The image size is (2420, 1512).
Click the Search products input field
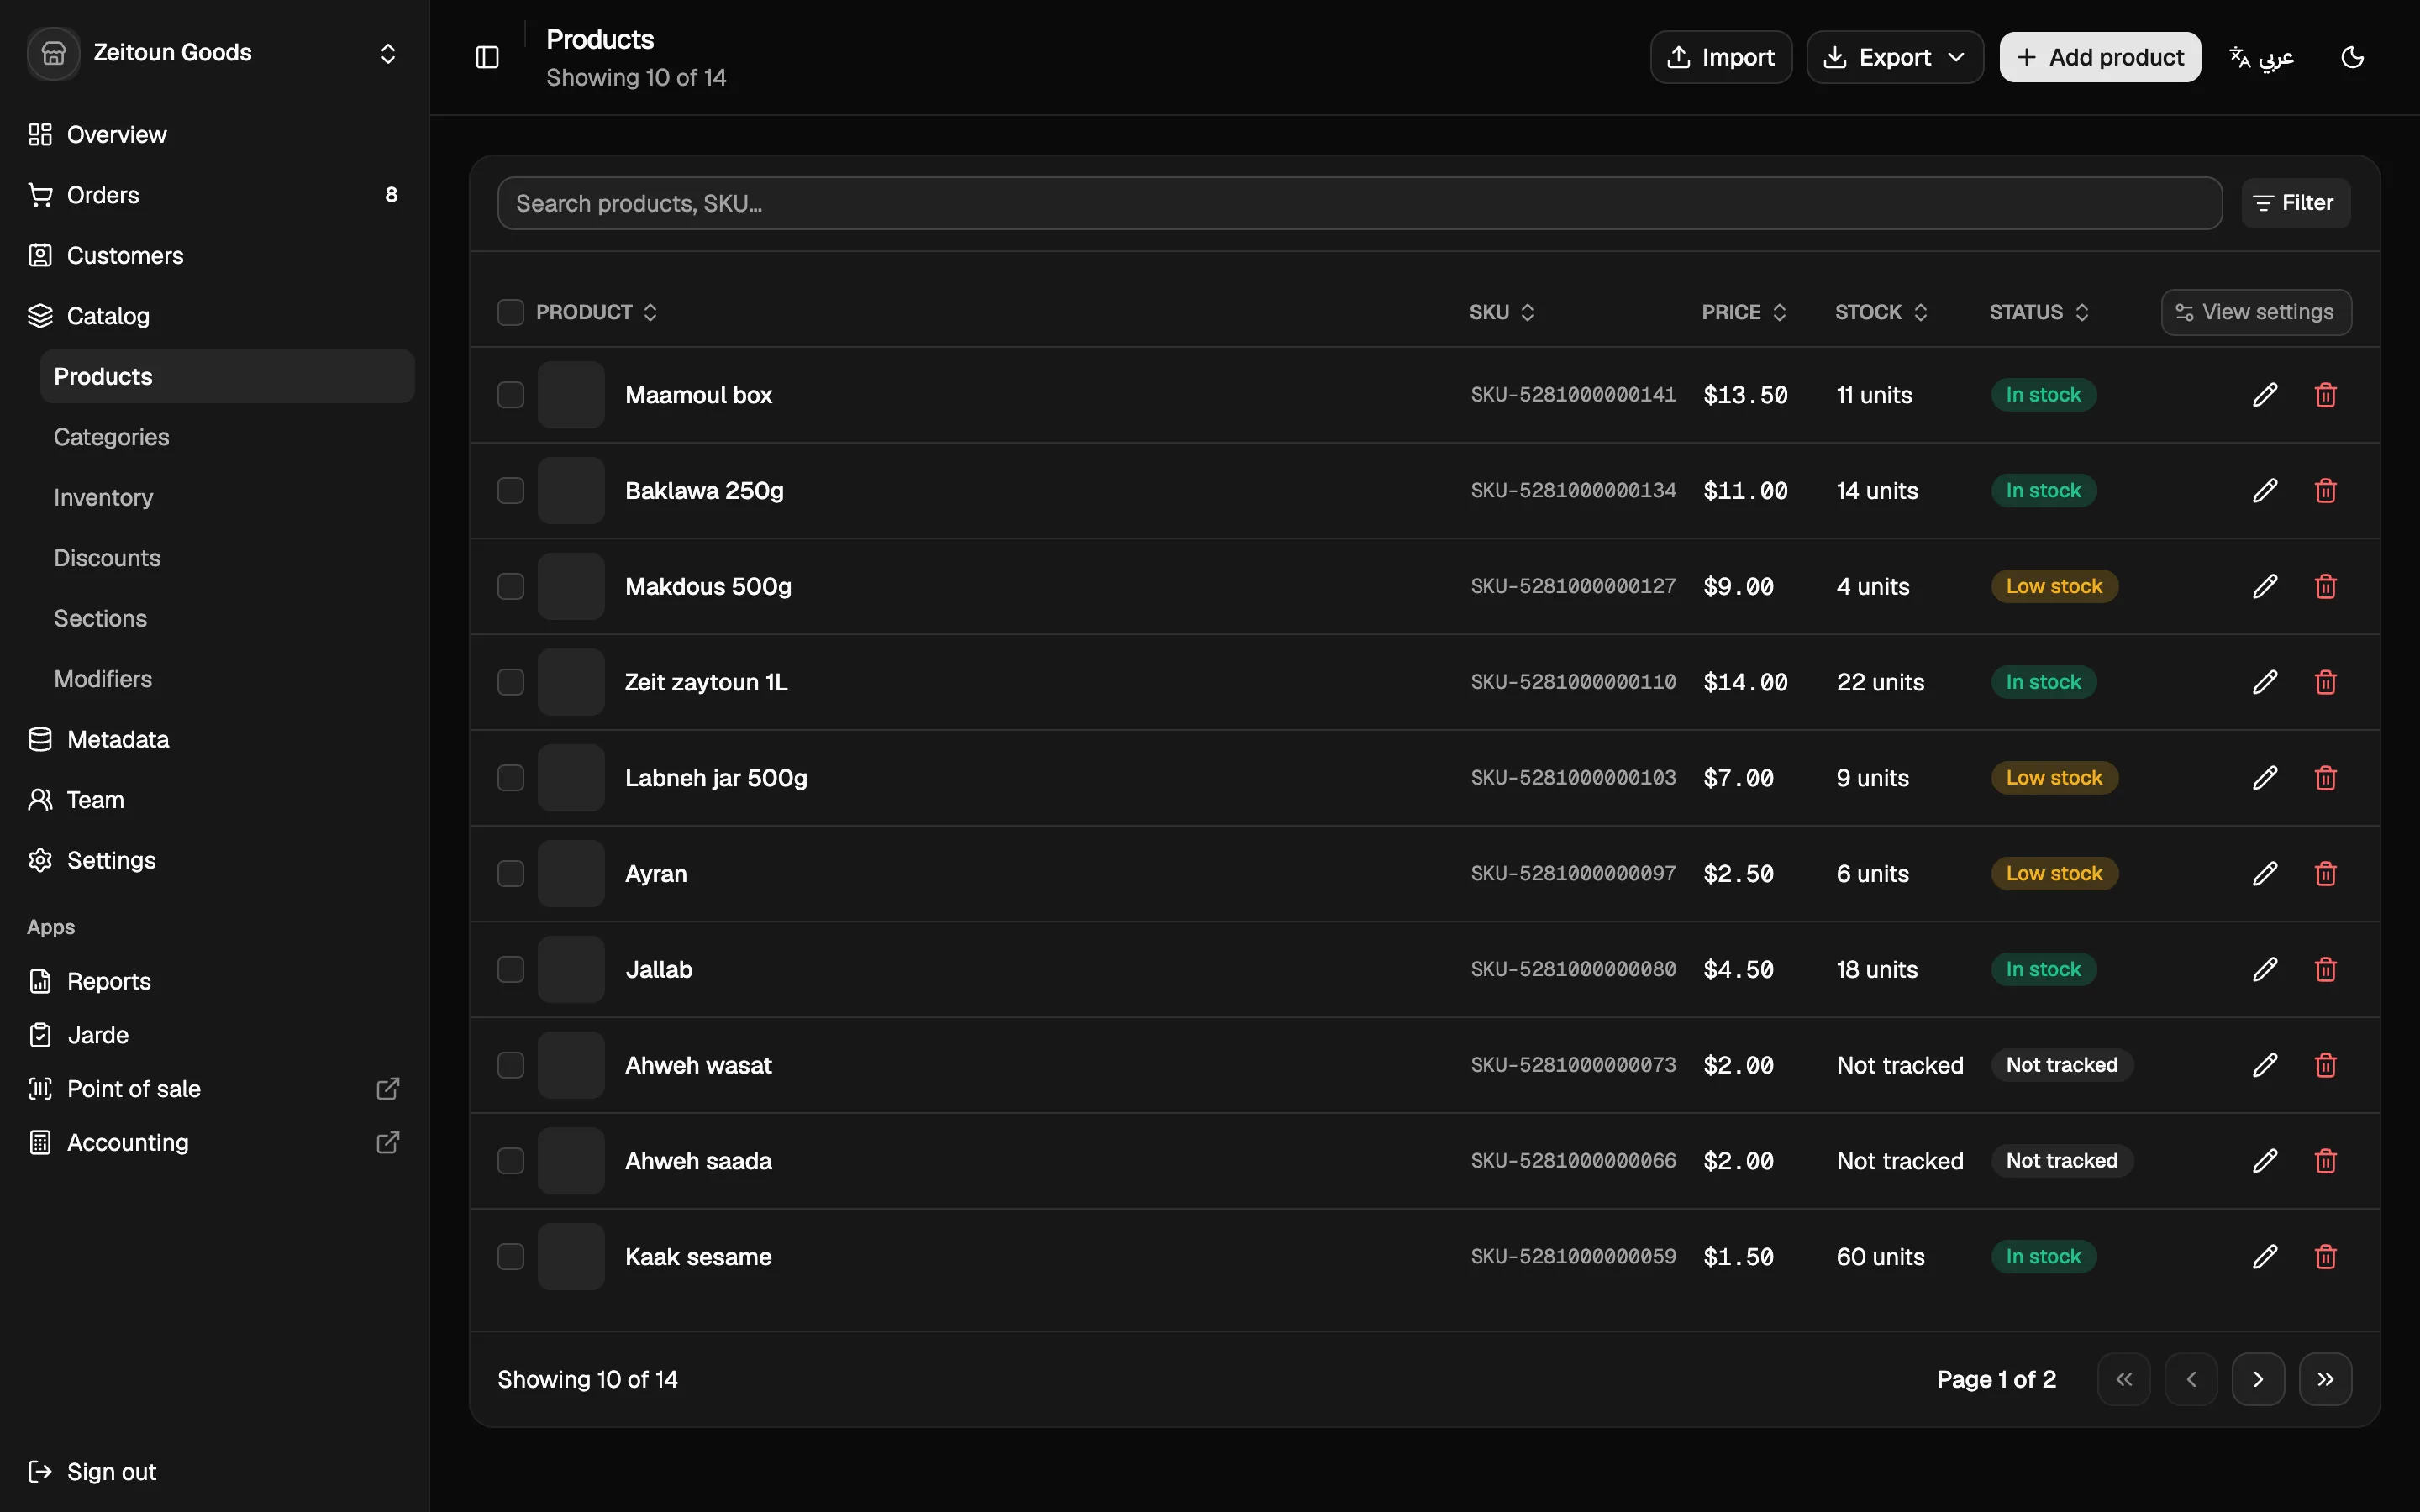pyautogui.click(x=1359, y=203)
